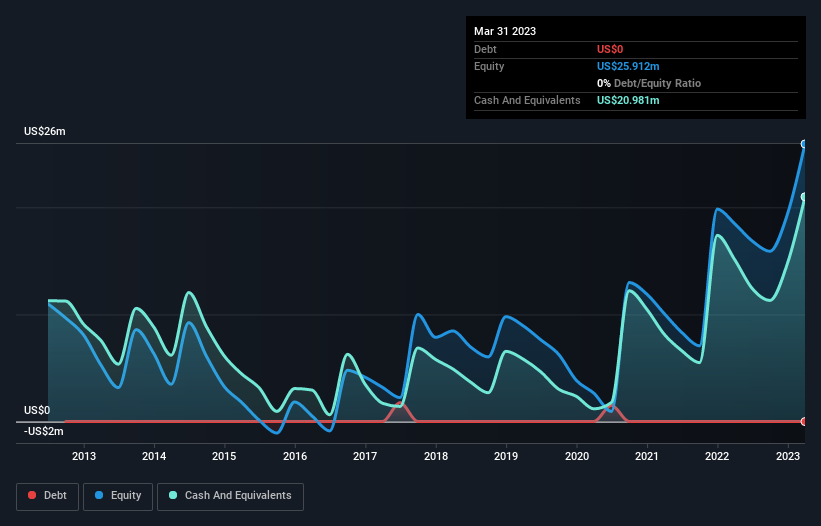Select the red Debt endpoint marker for Mar 2023
This screenshot has width=821, height=526.
pyautogui.click(x=804, y=421)
